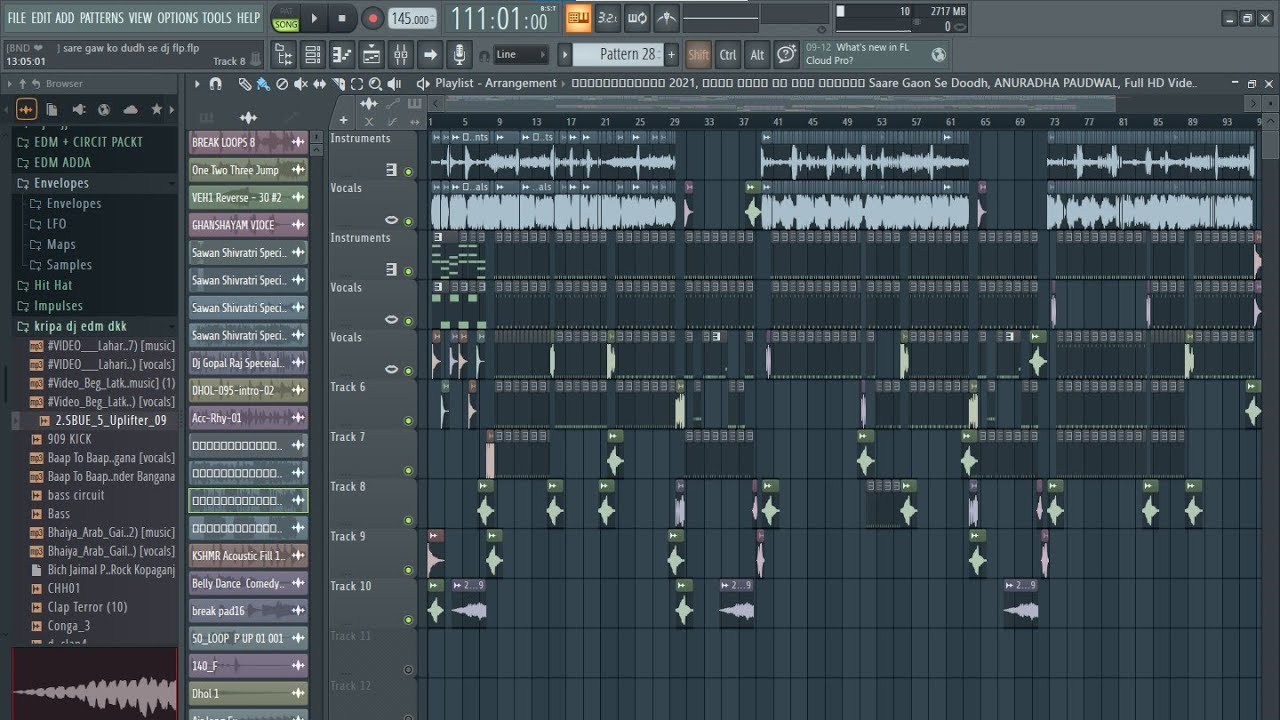Open the FILE menu
The height and width of the screenshot is (720, 1280).
tap(16, 18)
